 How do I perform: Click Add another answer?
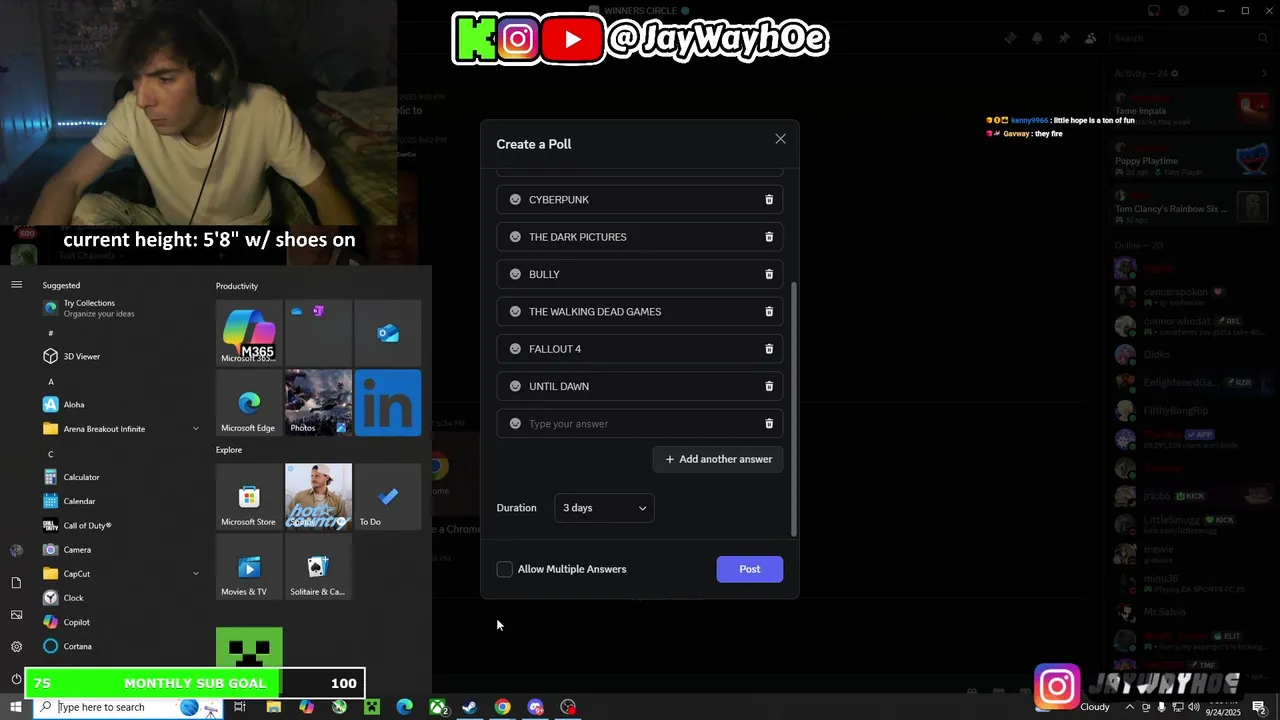click(718, 459)
